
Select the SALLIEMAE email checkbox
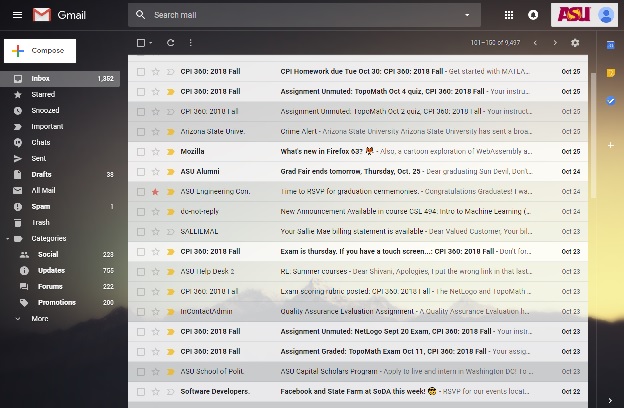[141, 232]
